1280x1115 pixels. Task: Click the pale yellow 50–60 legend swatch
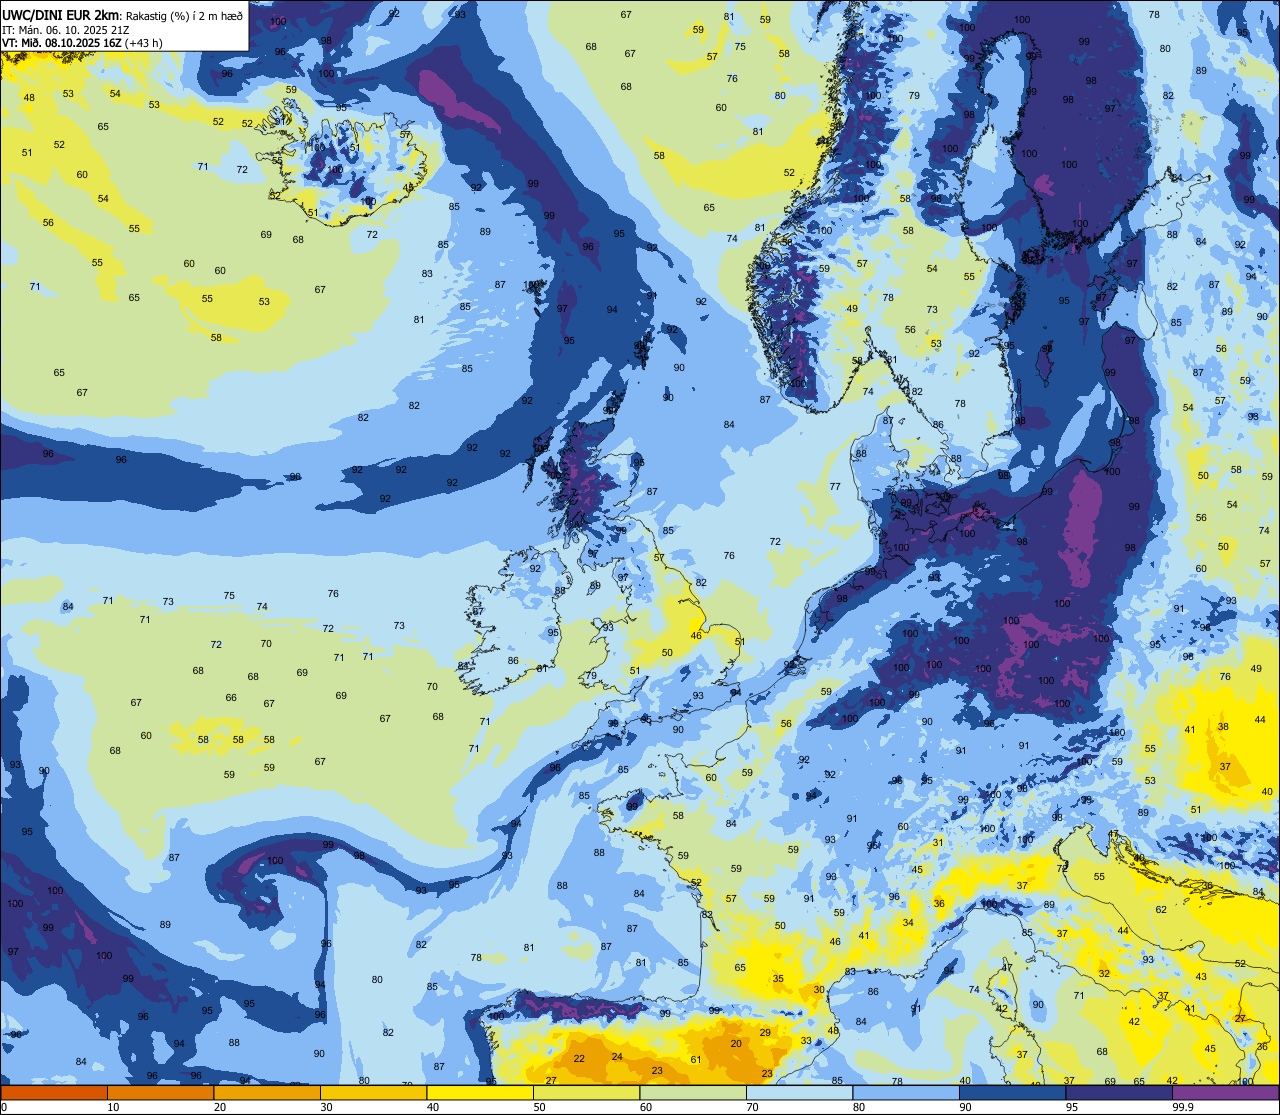[x=586, y=1092]
